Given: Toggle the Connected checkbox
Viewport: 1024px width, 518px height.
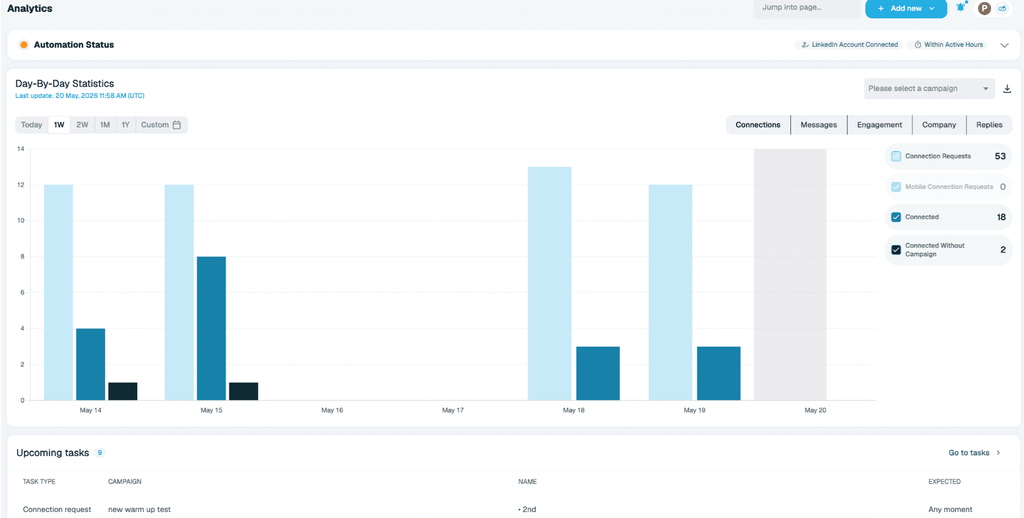Looking at the screenshot, I should point(896,217).
